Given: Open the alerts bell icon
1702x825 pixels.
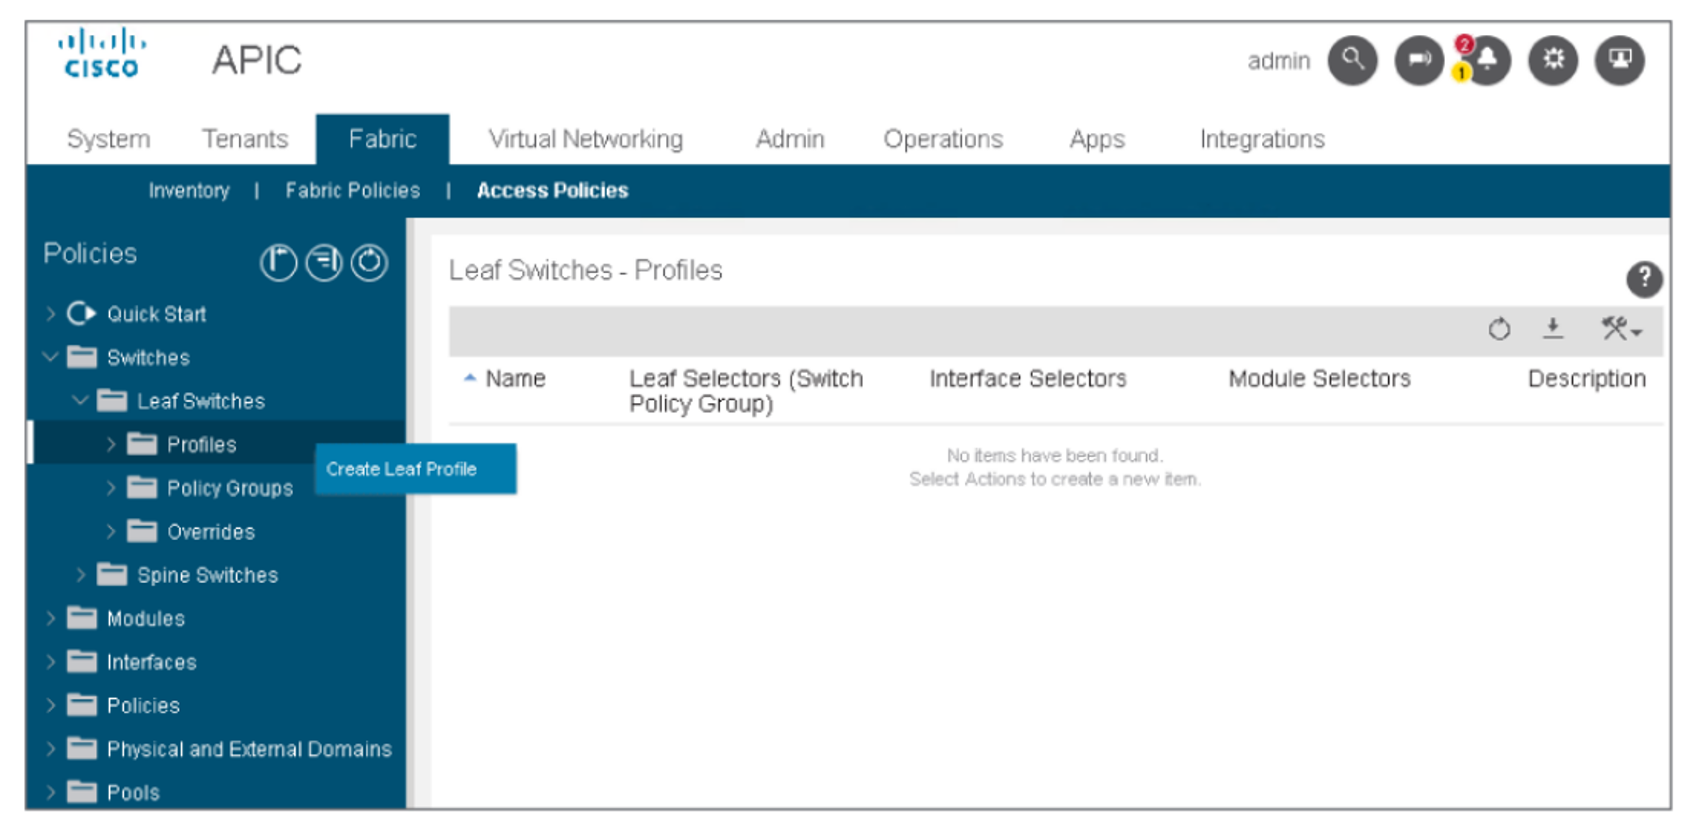Looking at the screenshot, I should (1486, 60).
